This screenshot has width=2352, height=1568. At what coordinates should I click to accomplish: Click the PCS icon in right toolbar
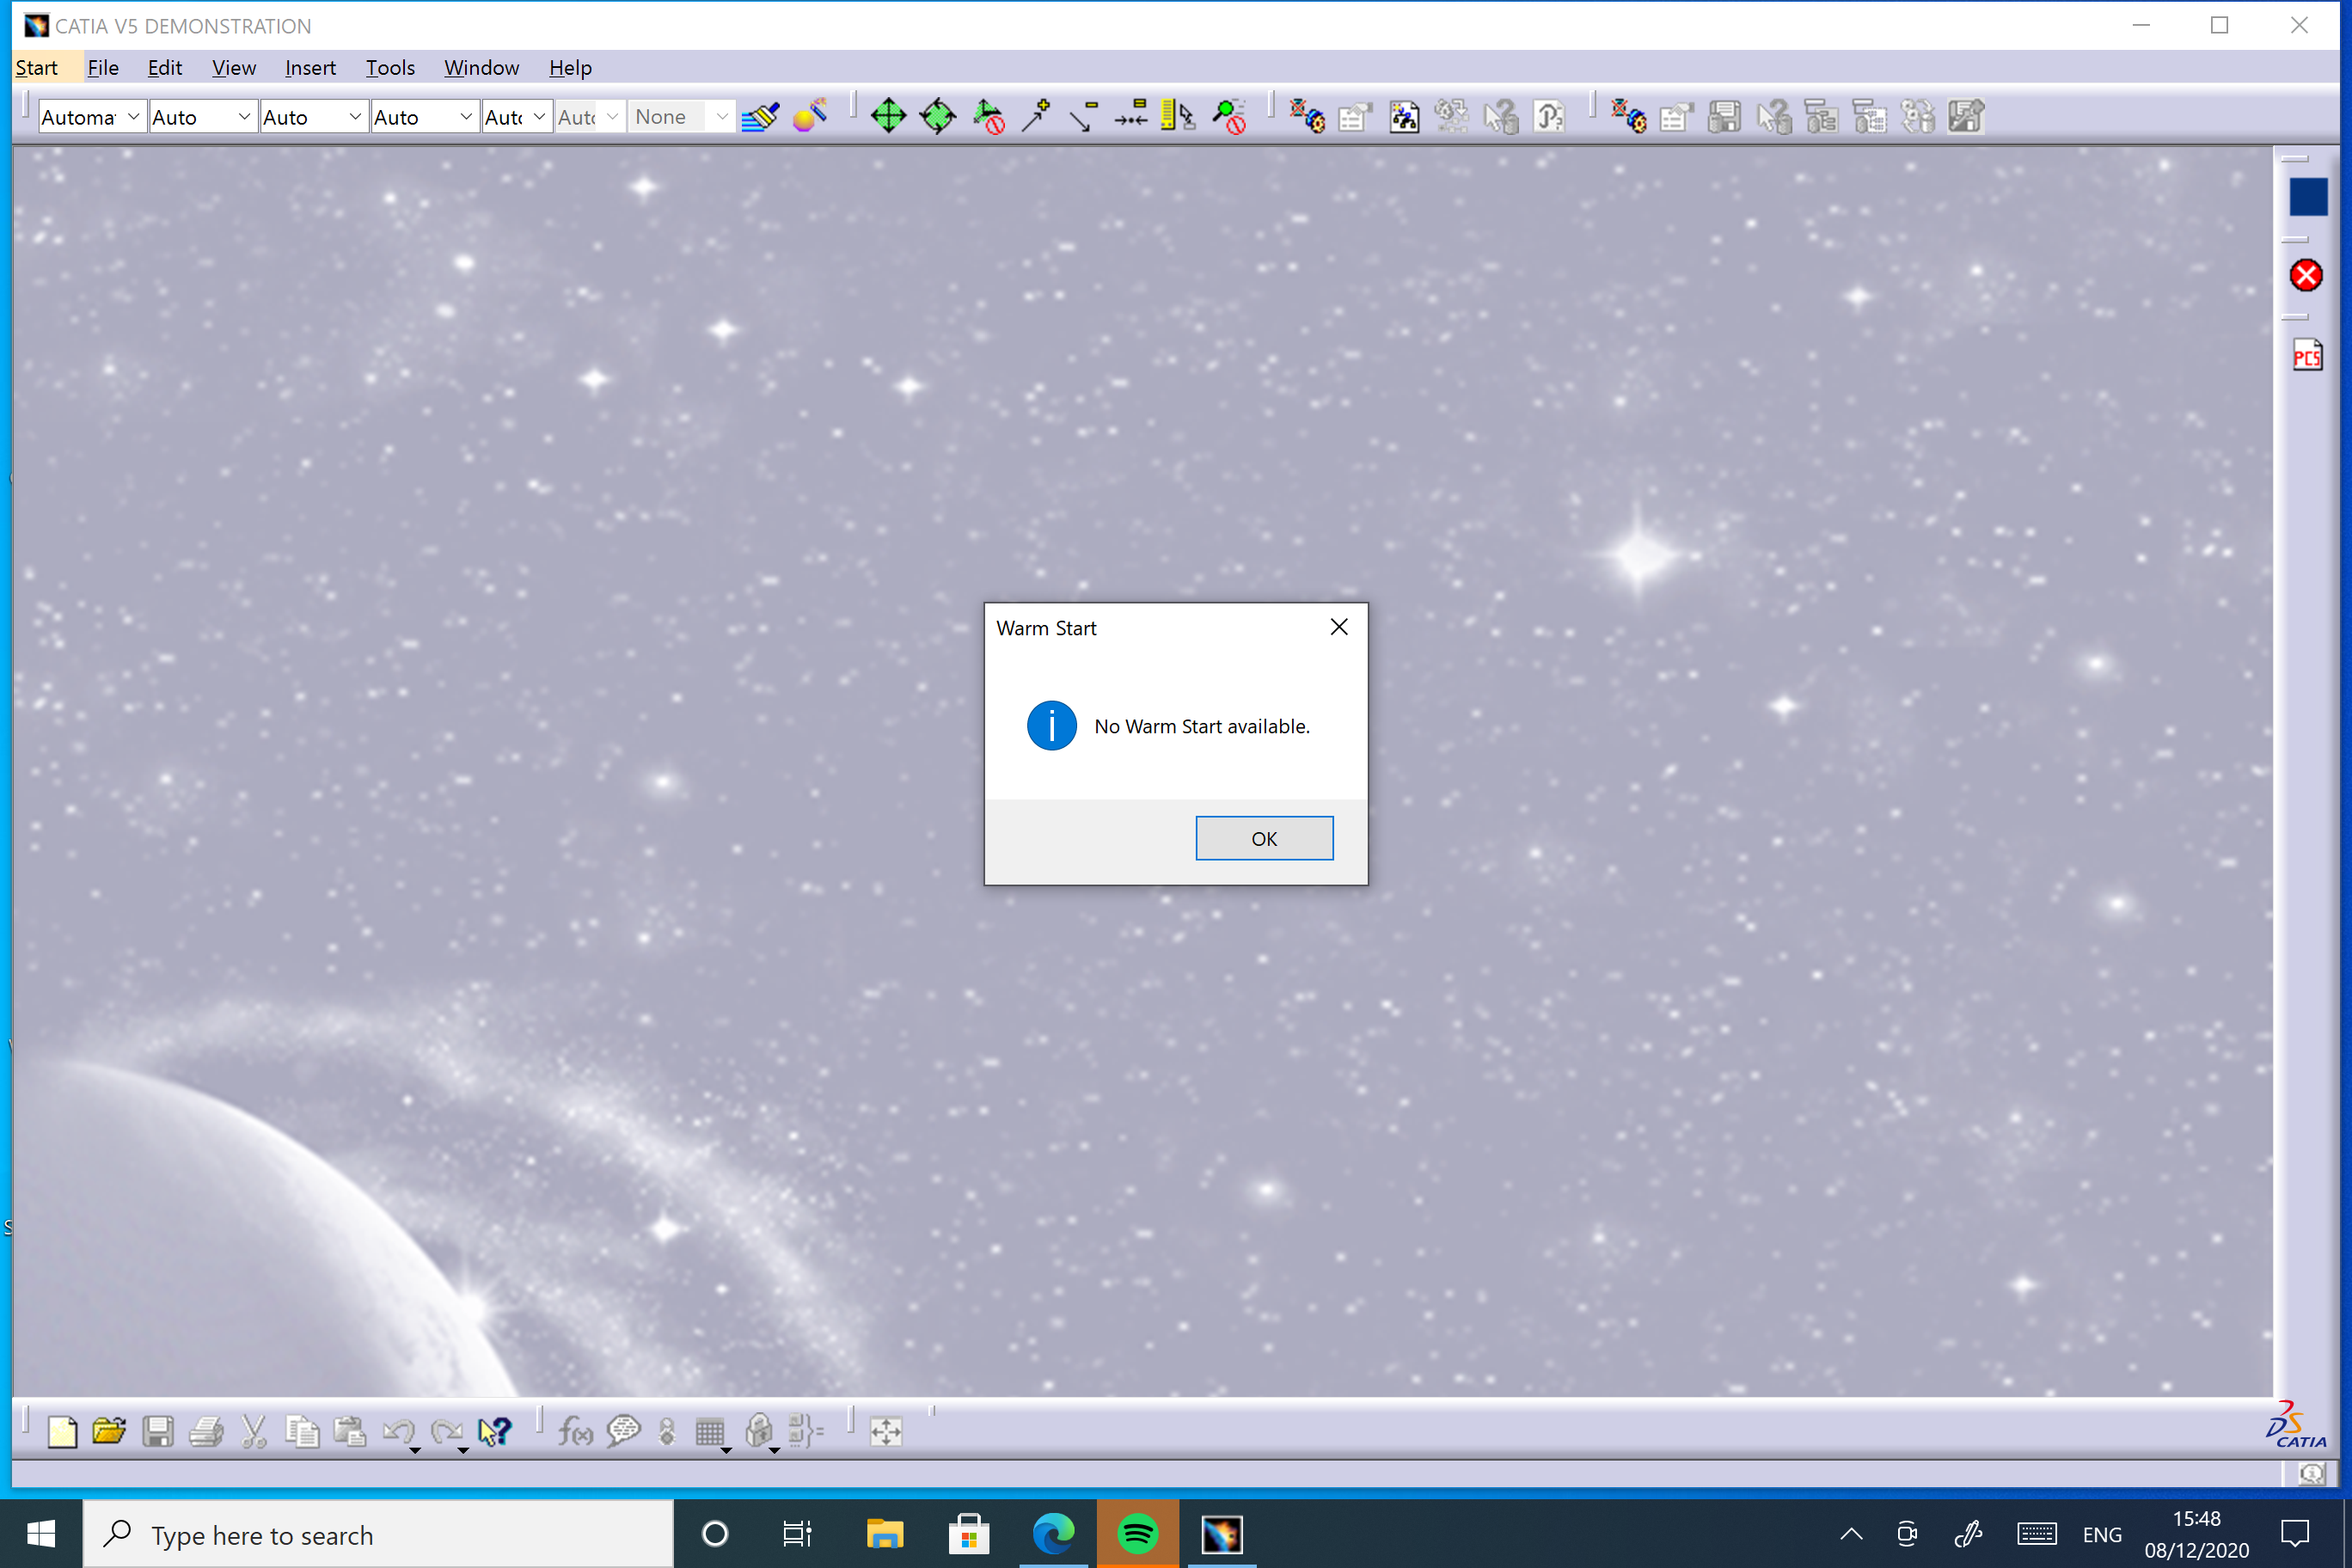2307,355
